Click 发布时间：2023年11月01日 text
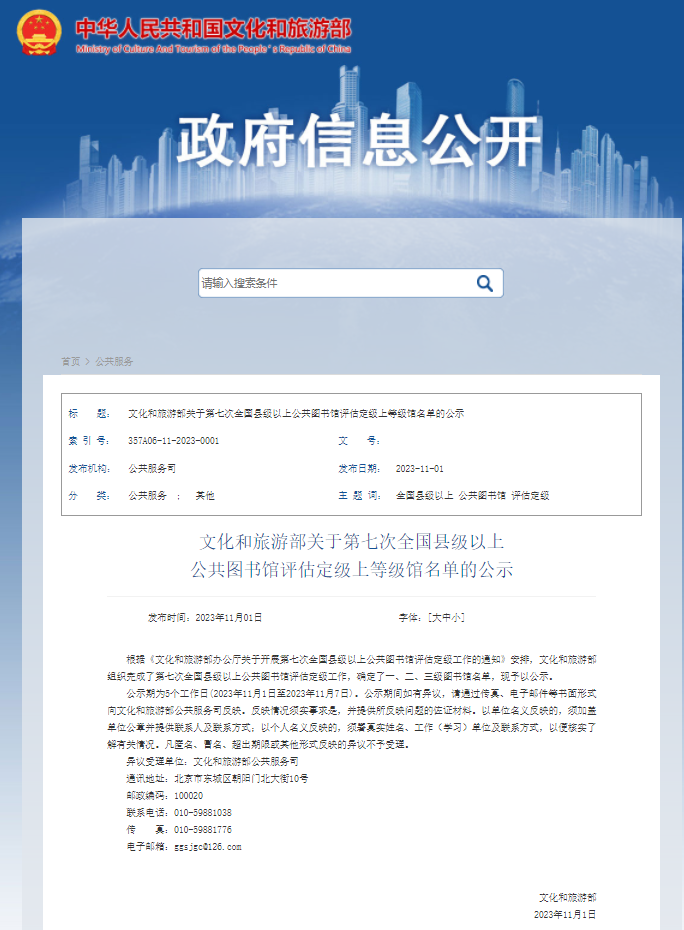The width and height of the screenshot is (684, 930). pos(205,617)
